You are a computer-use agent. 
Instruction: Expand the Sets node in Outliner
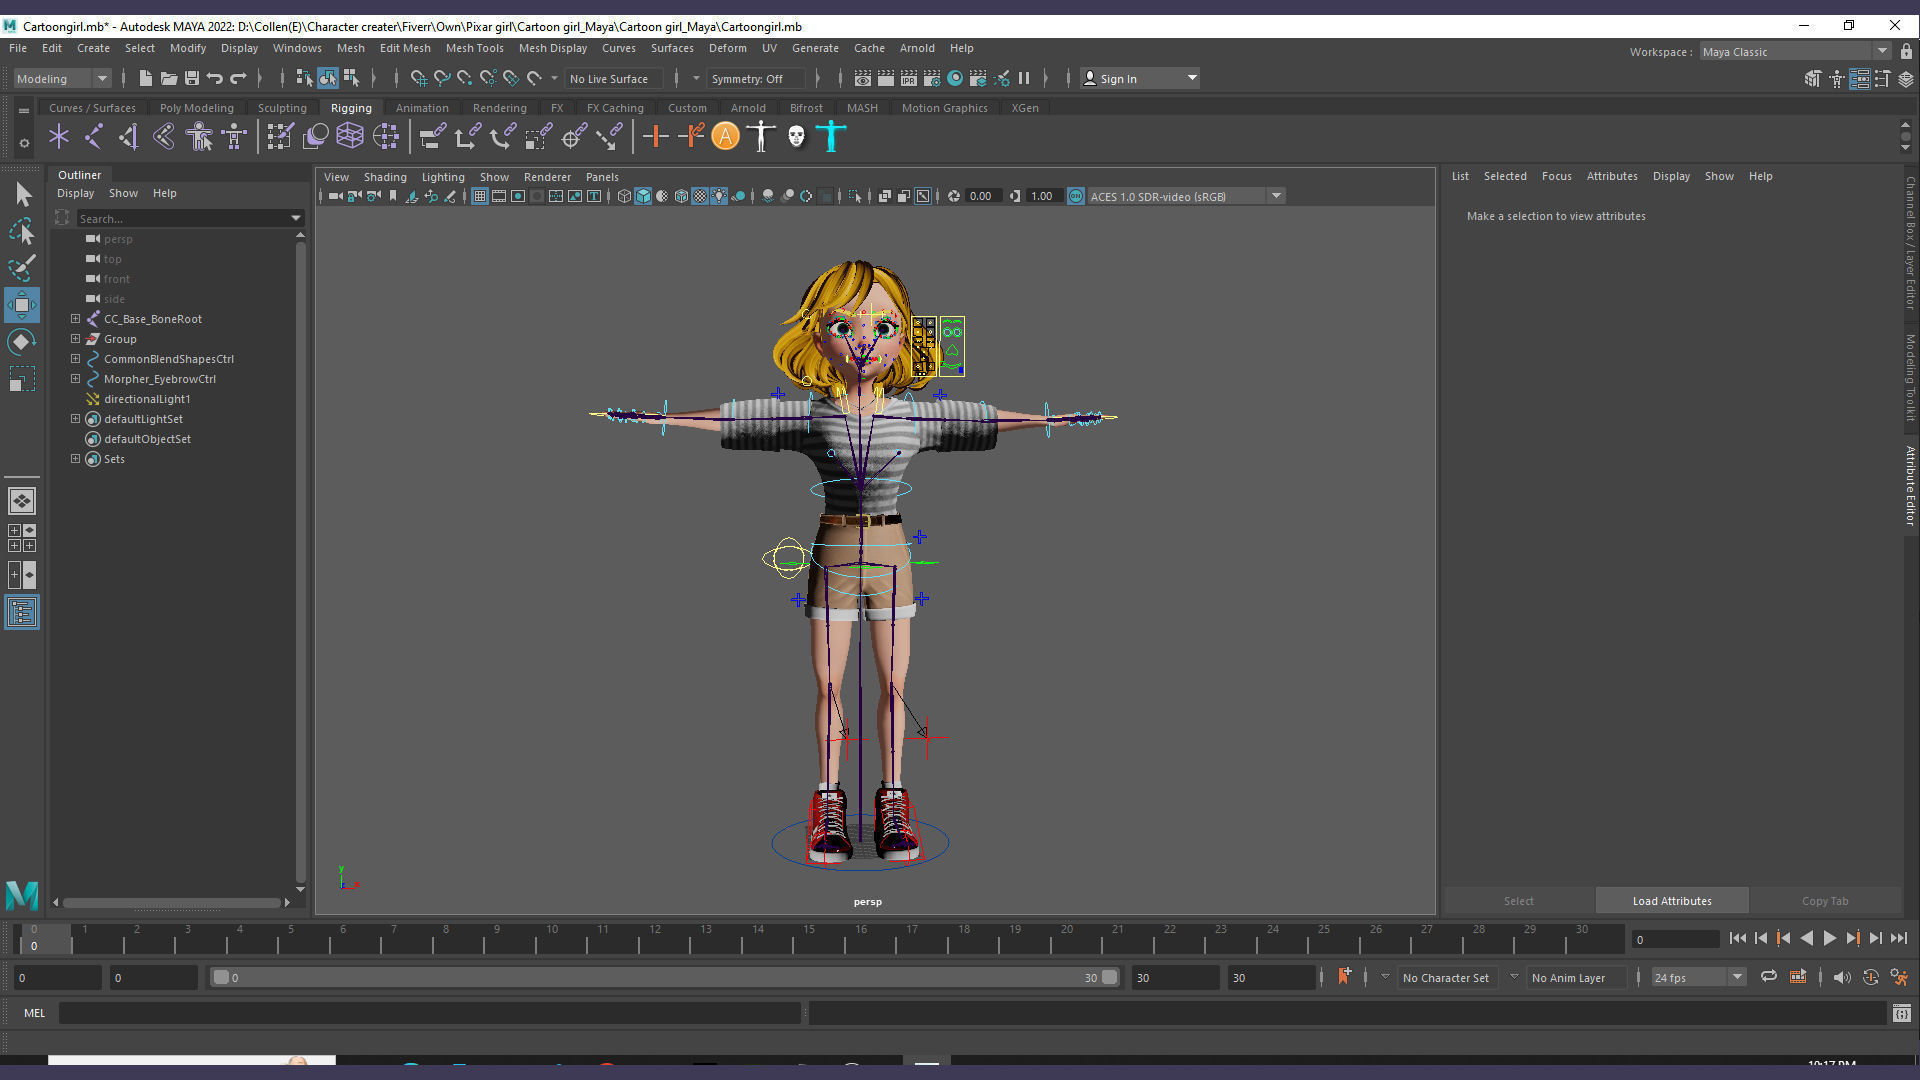point(75,459)
